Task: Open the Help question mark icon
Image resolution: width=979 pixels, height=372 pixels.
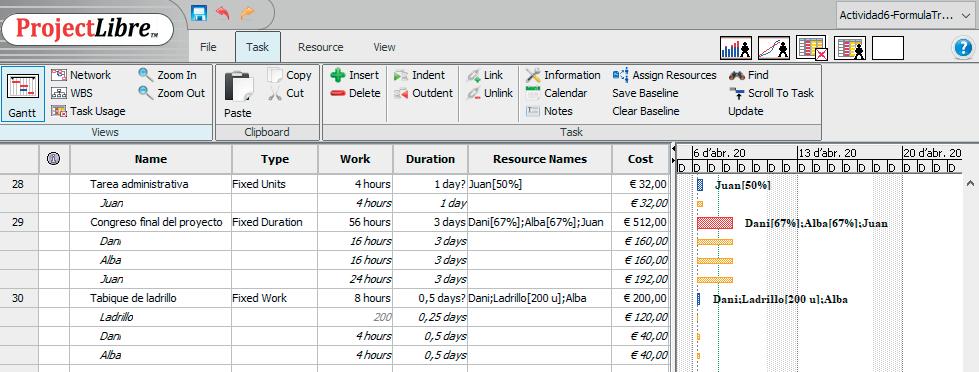Action: pos(963,47)
